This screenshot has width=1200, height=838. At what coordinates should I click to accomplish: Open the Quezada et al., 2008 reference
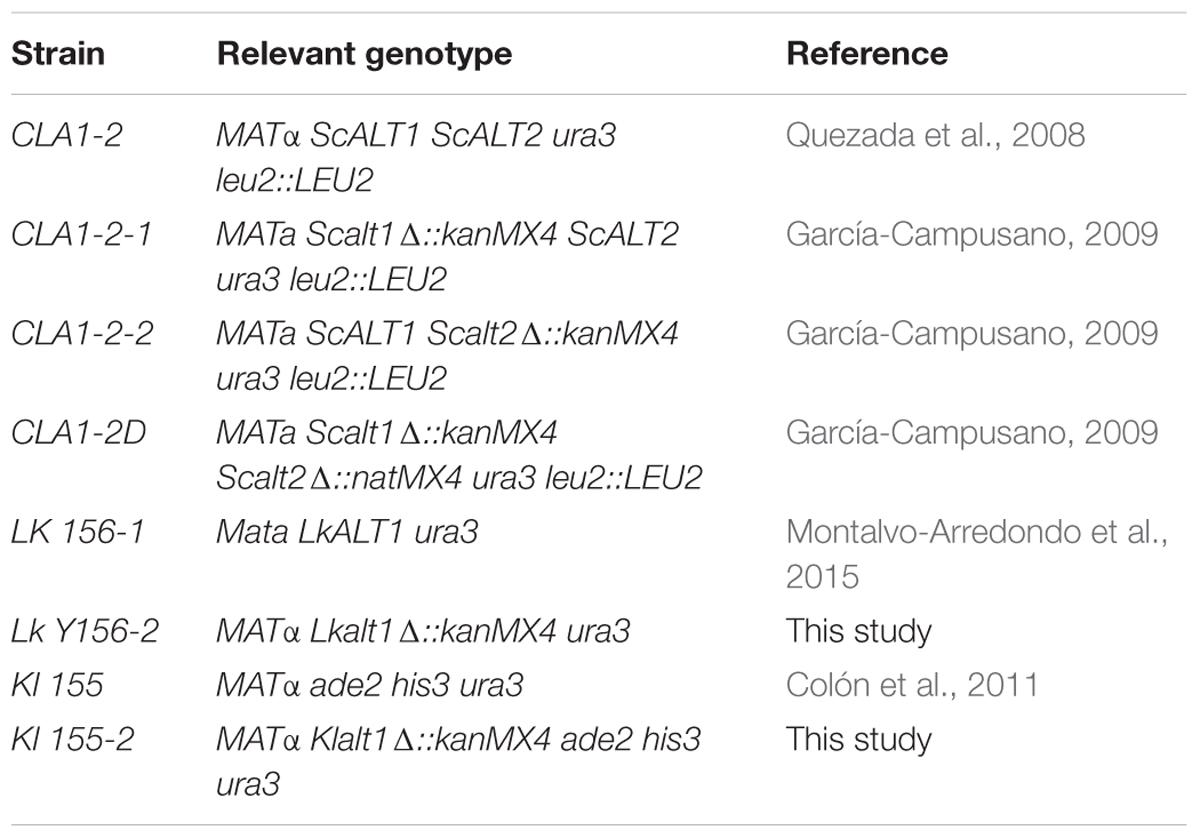tap(935, 135)
